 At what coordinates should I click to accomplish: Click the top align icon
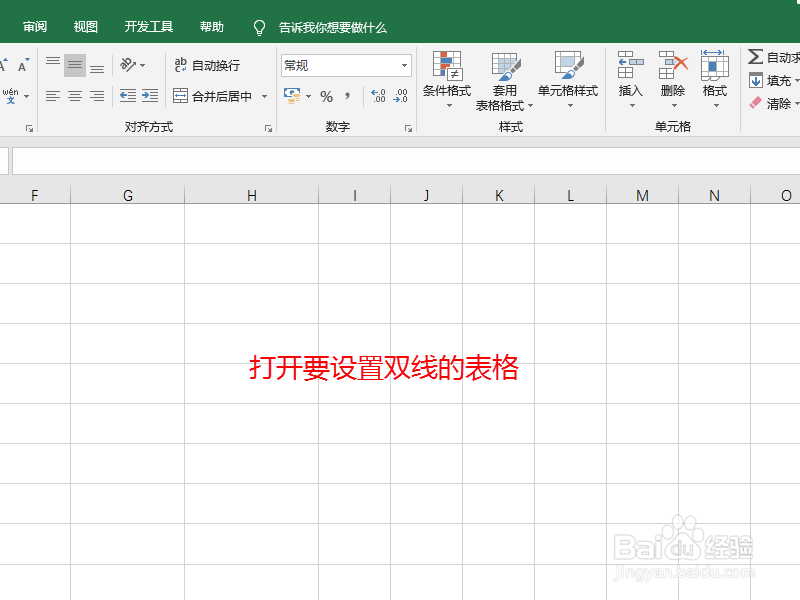click(x=53, y=64)
